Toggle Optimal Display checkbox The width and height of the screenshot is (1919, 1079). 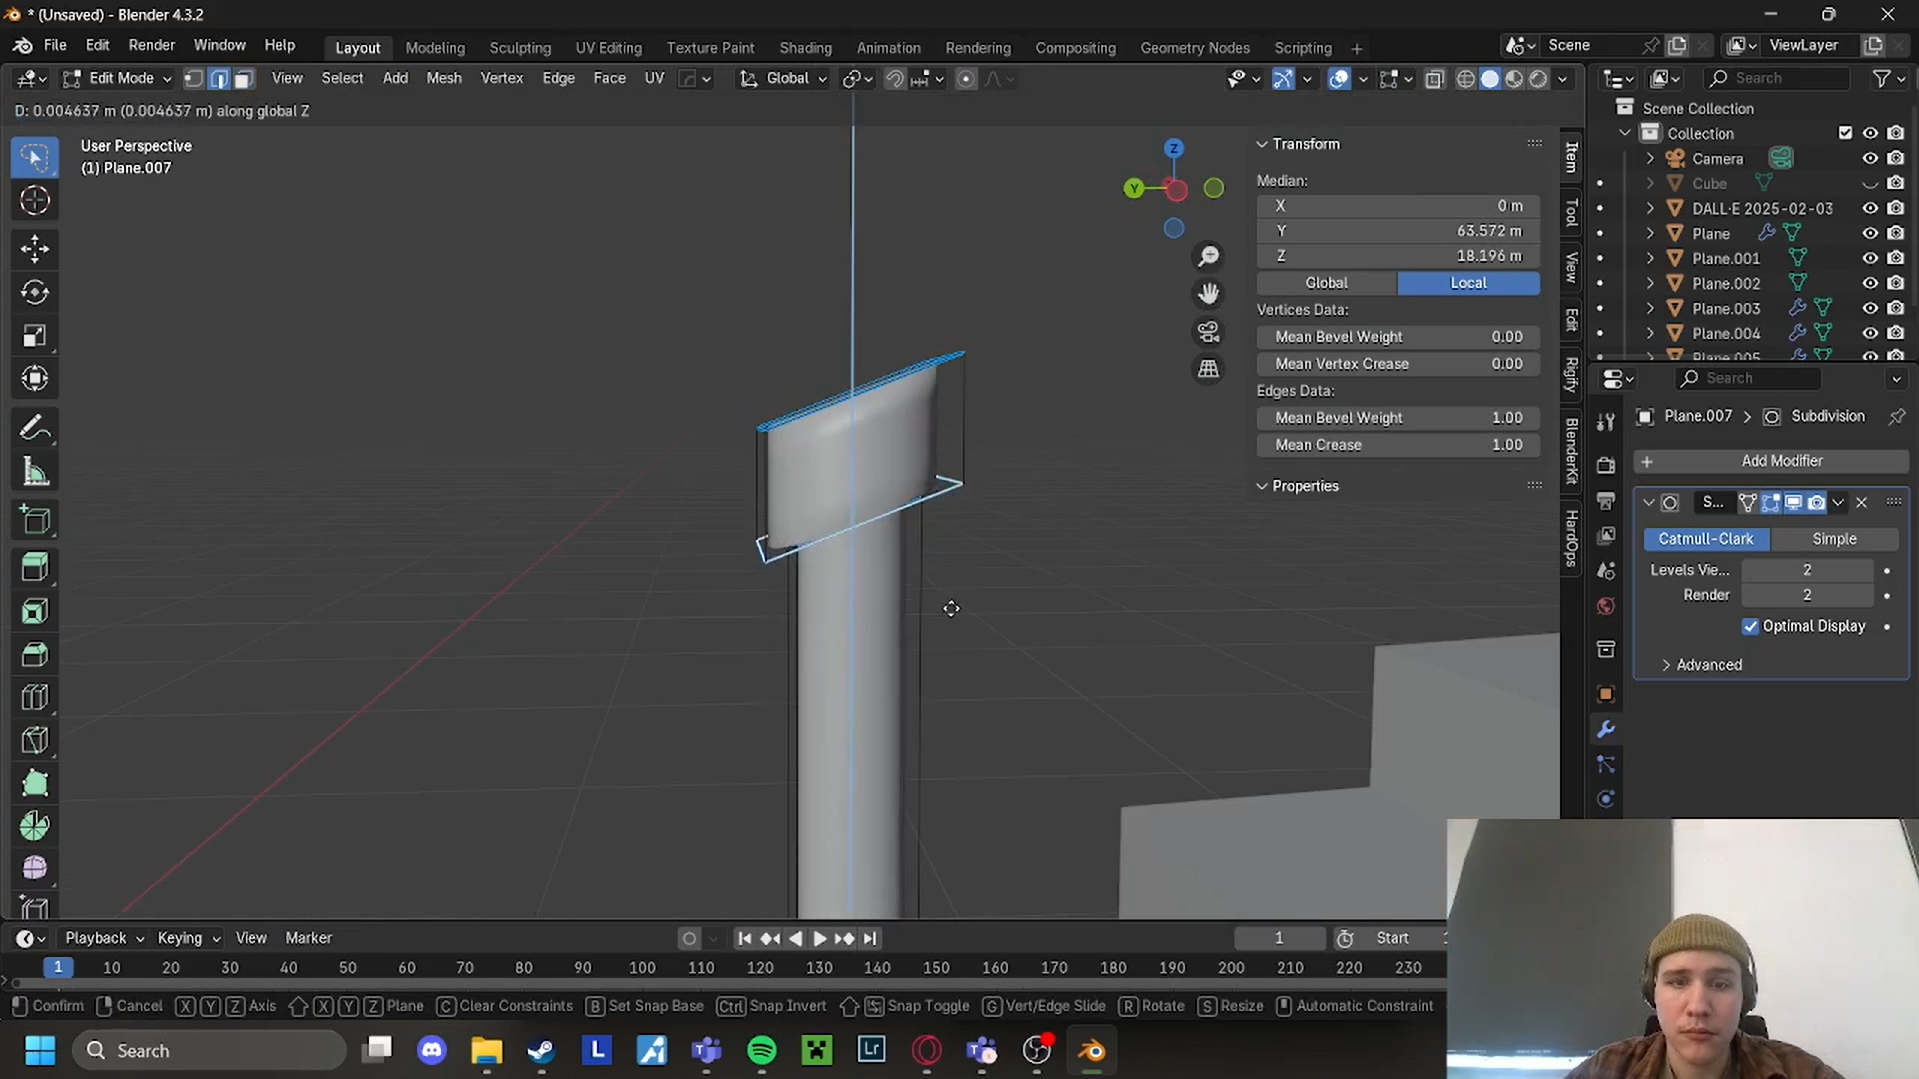pos(1750,626)
